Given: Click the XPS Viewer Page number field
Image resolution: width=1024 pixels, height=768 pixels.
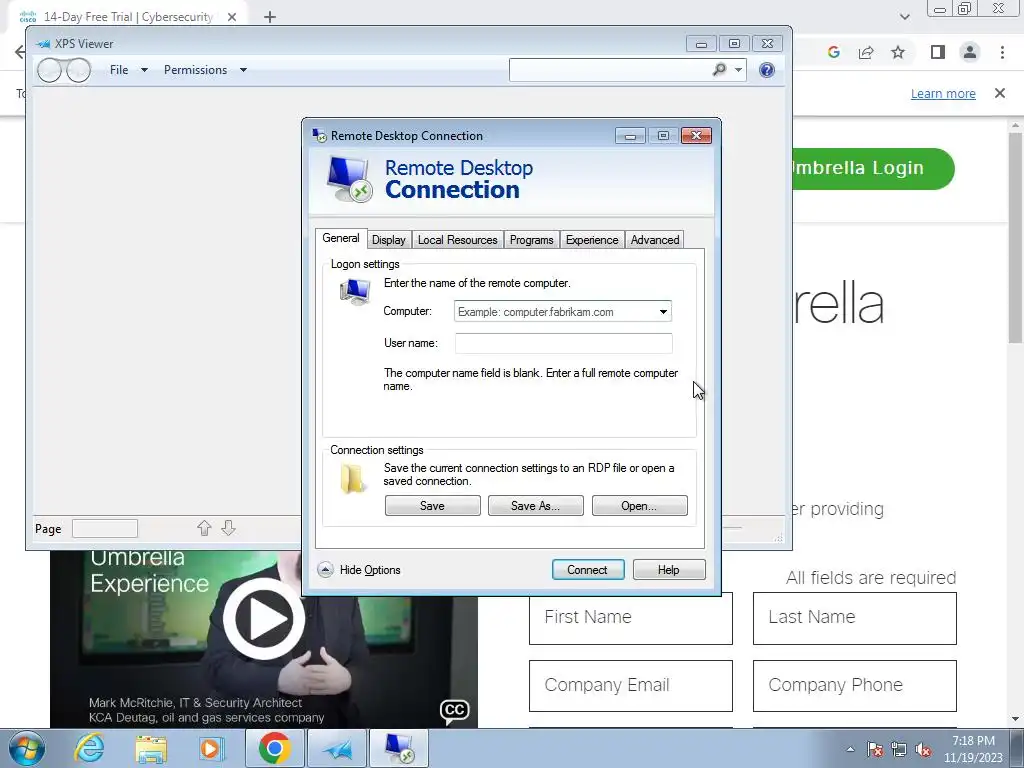Looking at the screenshot, I should (104, 528).
